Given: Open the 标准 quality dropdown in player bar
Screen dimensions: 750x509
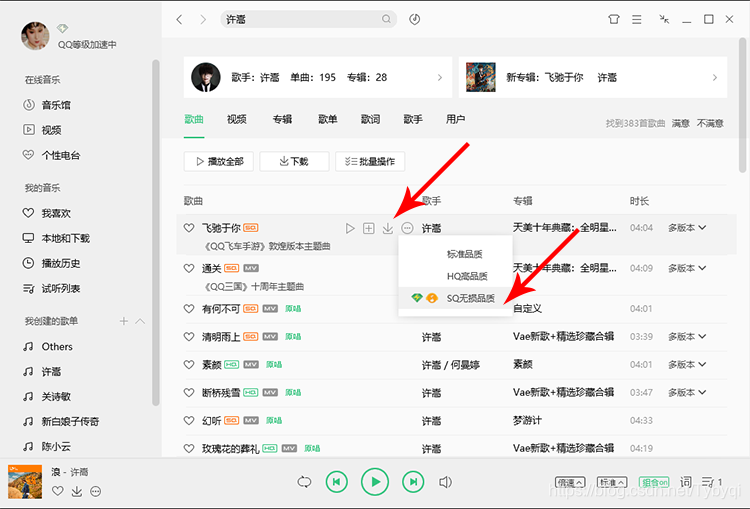Looking at the screenshot, I should tap(612, 482).
